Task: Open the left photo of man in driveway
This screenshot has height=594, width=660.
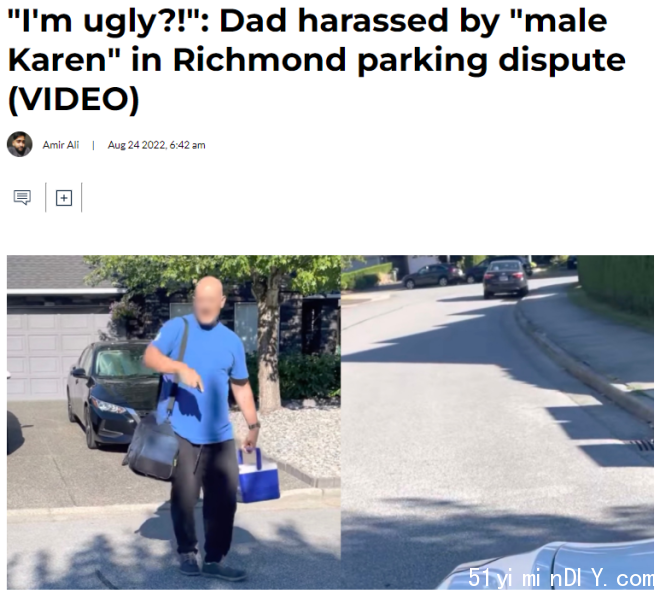Action: click(x=173, y=422)
